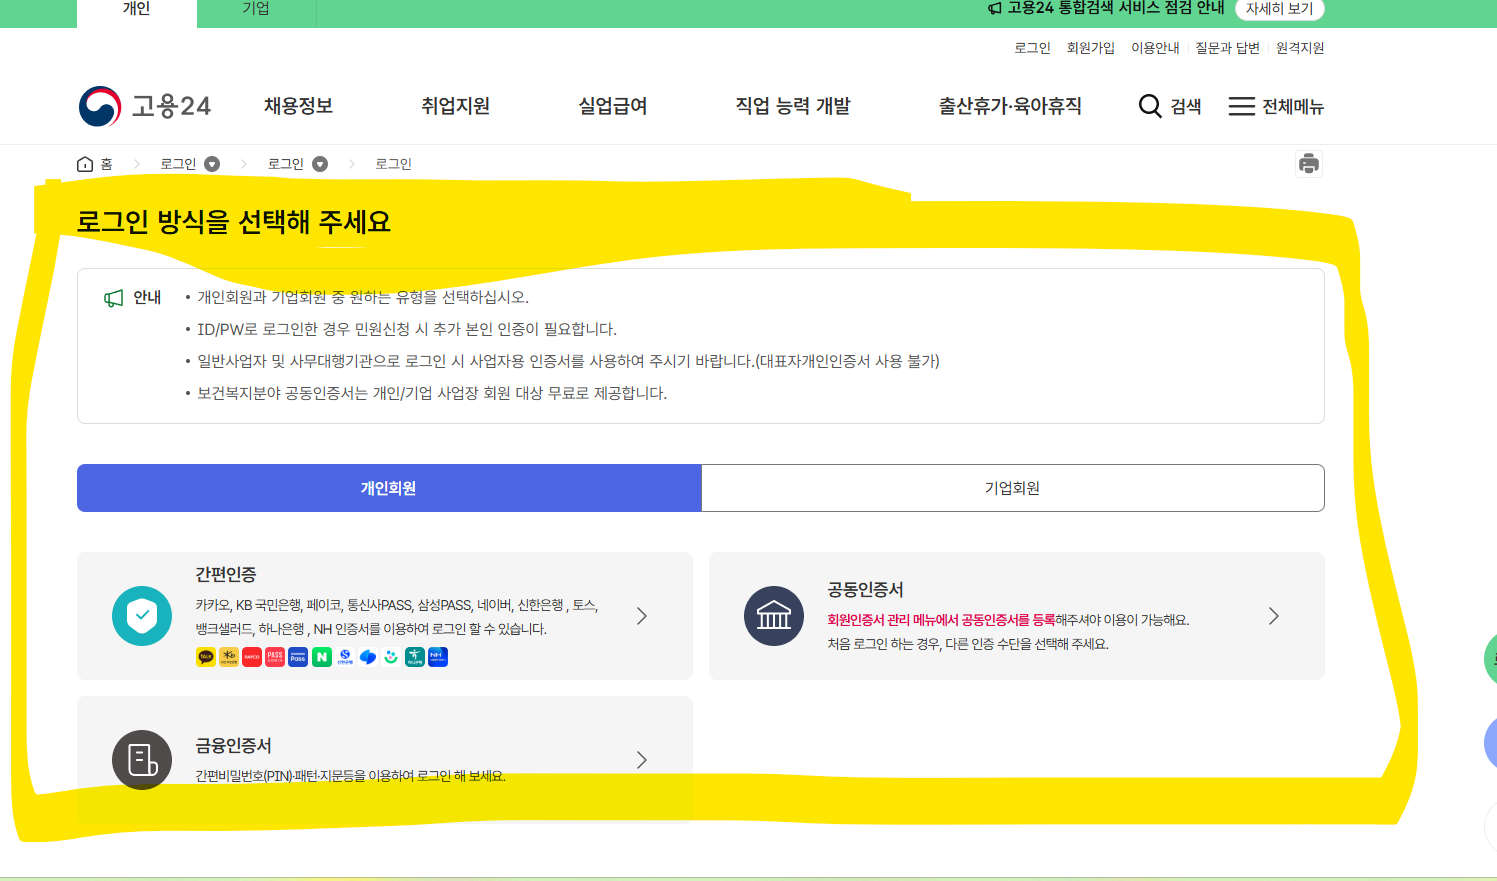The height and width of the screenshot is (881, 1497).
Task: Switch to the 기업 tab at top
Action: (256, 8)
